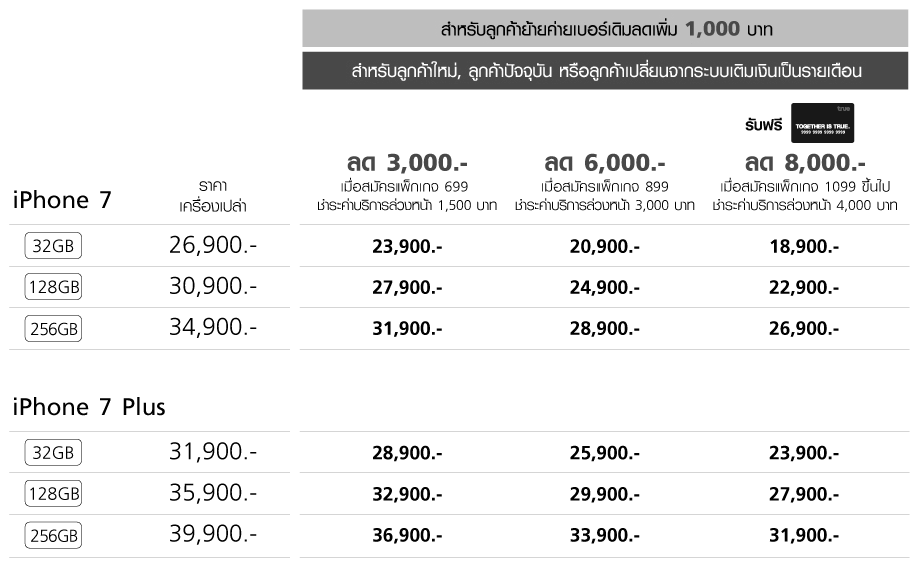
Task: Choose the 256GB badge under iPhone 7
Action: (x=54, y=328)
